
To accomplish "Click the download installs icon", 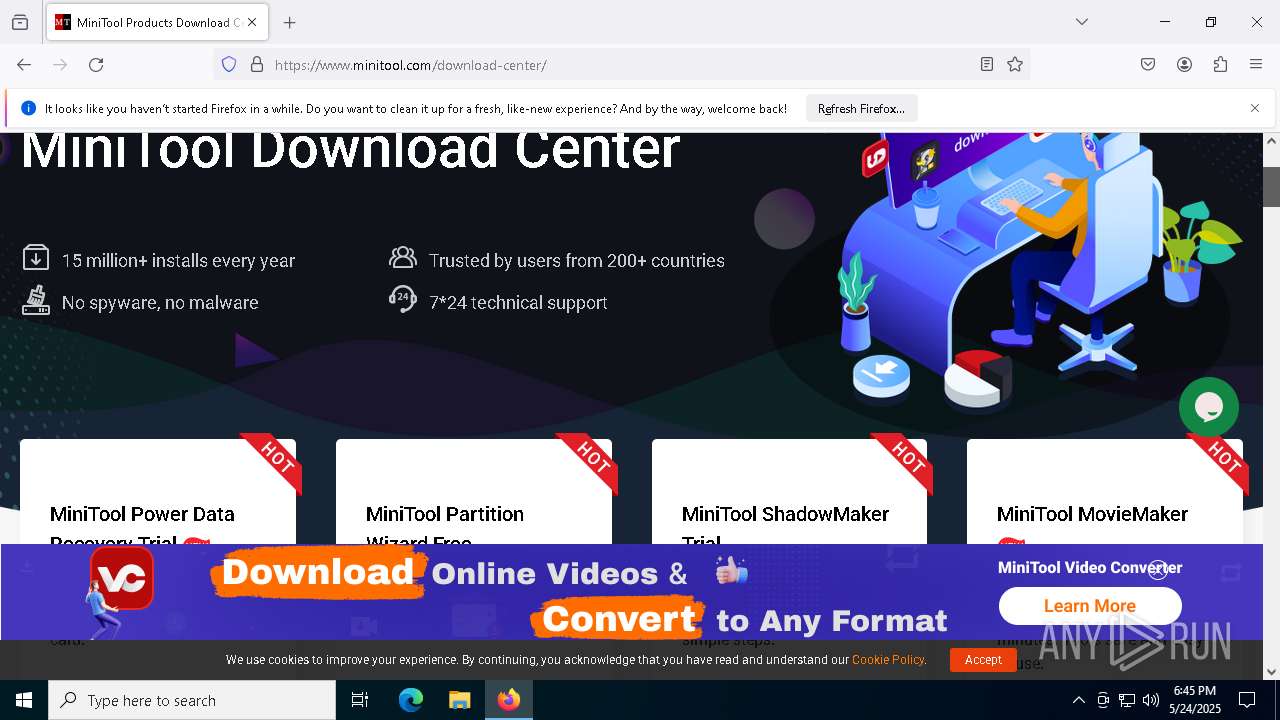I will (36, 258).
